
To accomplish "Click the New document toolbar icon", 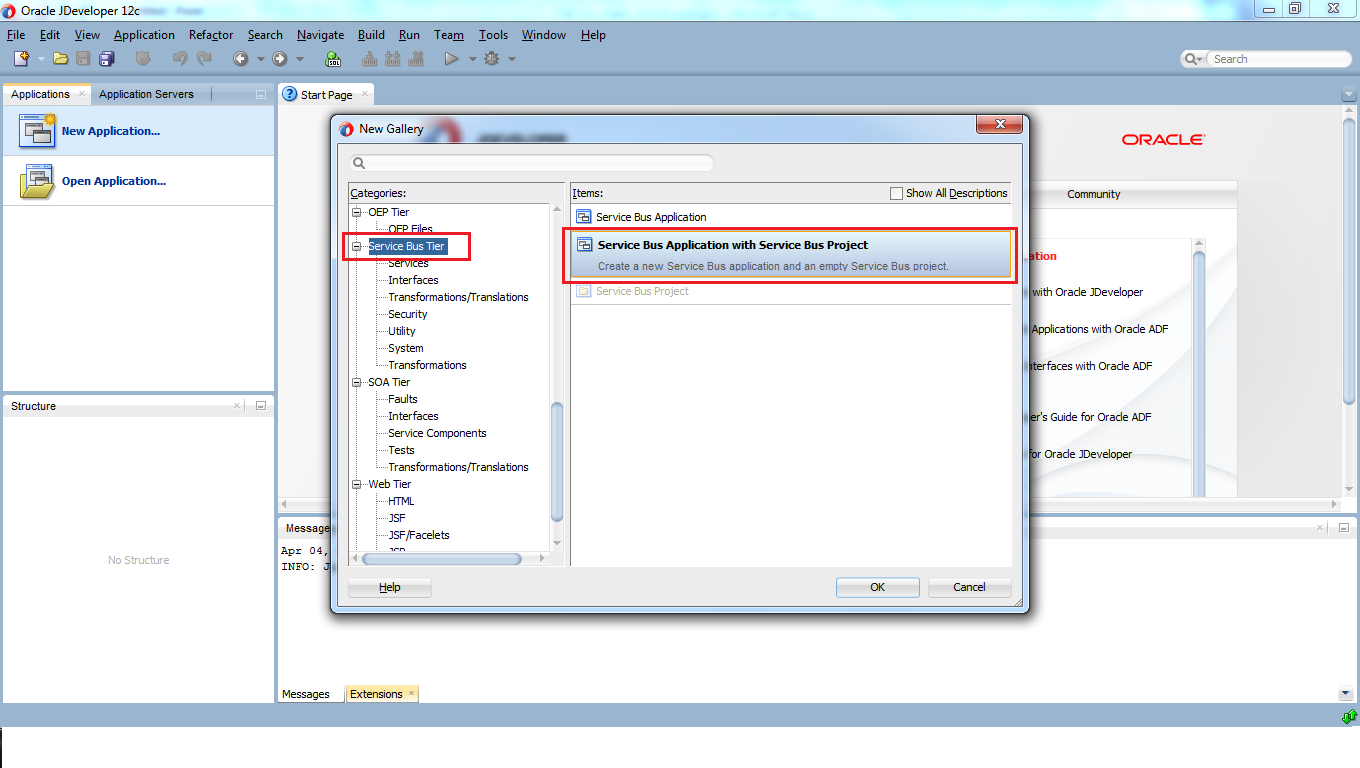I will (21, 59).
